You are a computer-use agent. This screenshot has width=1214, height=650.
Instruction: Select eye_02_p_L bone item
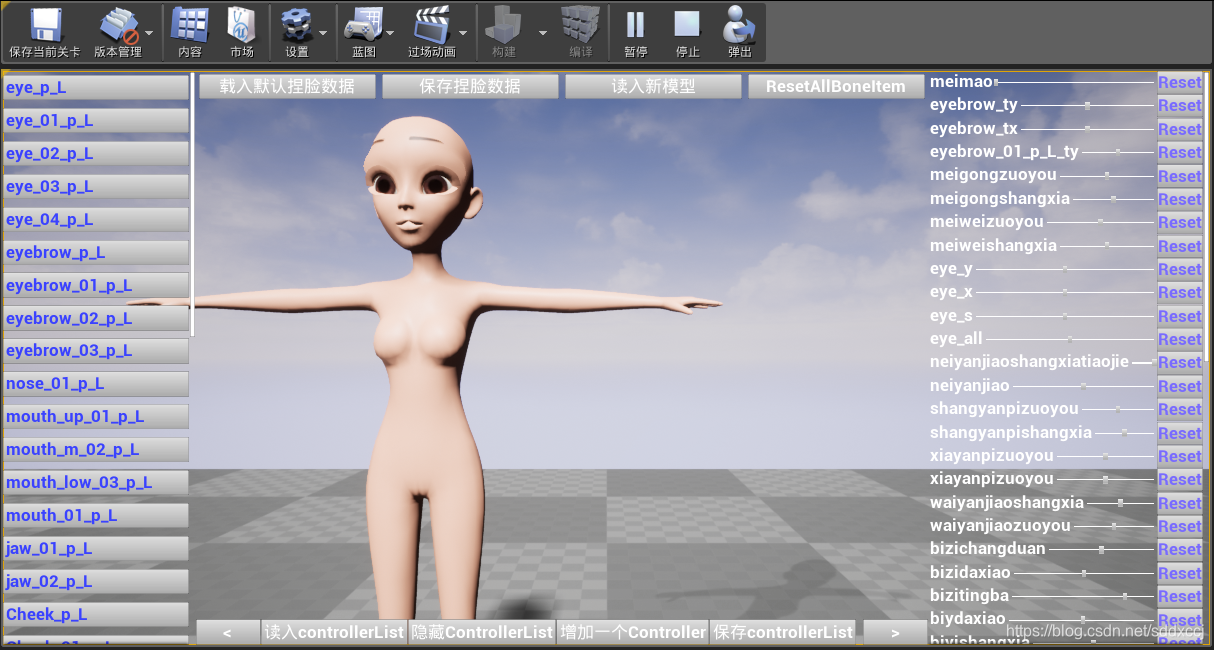point(96,154)
